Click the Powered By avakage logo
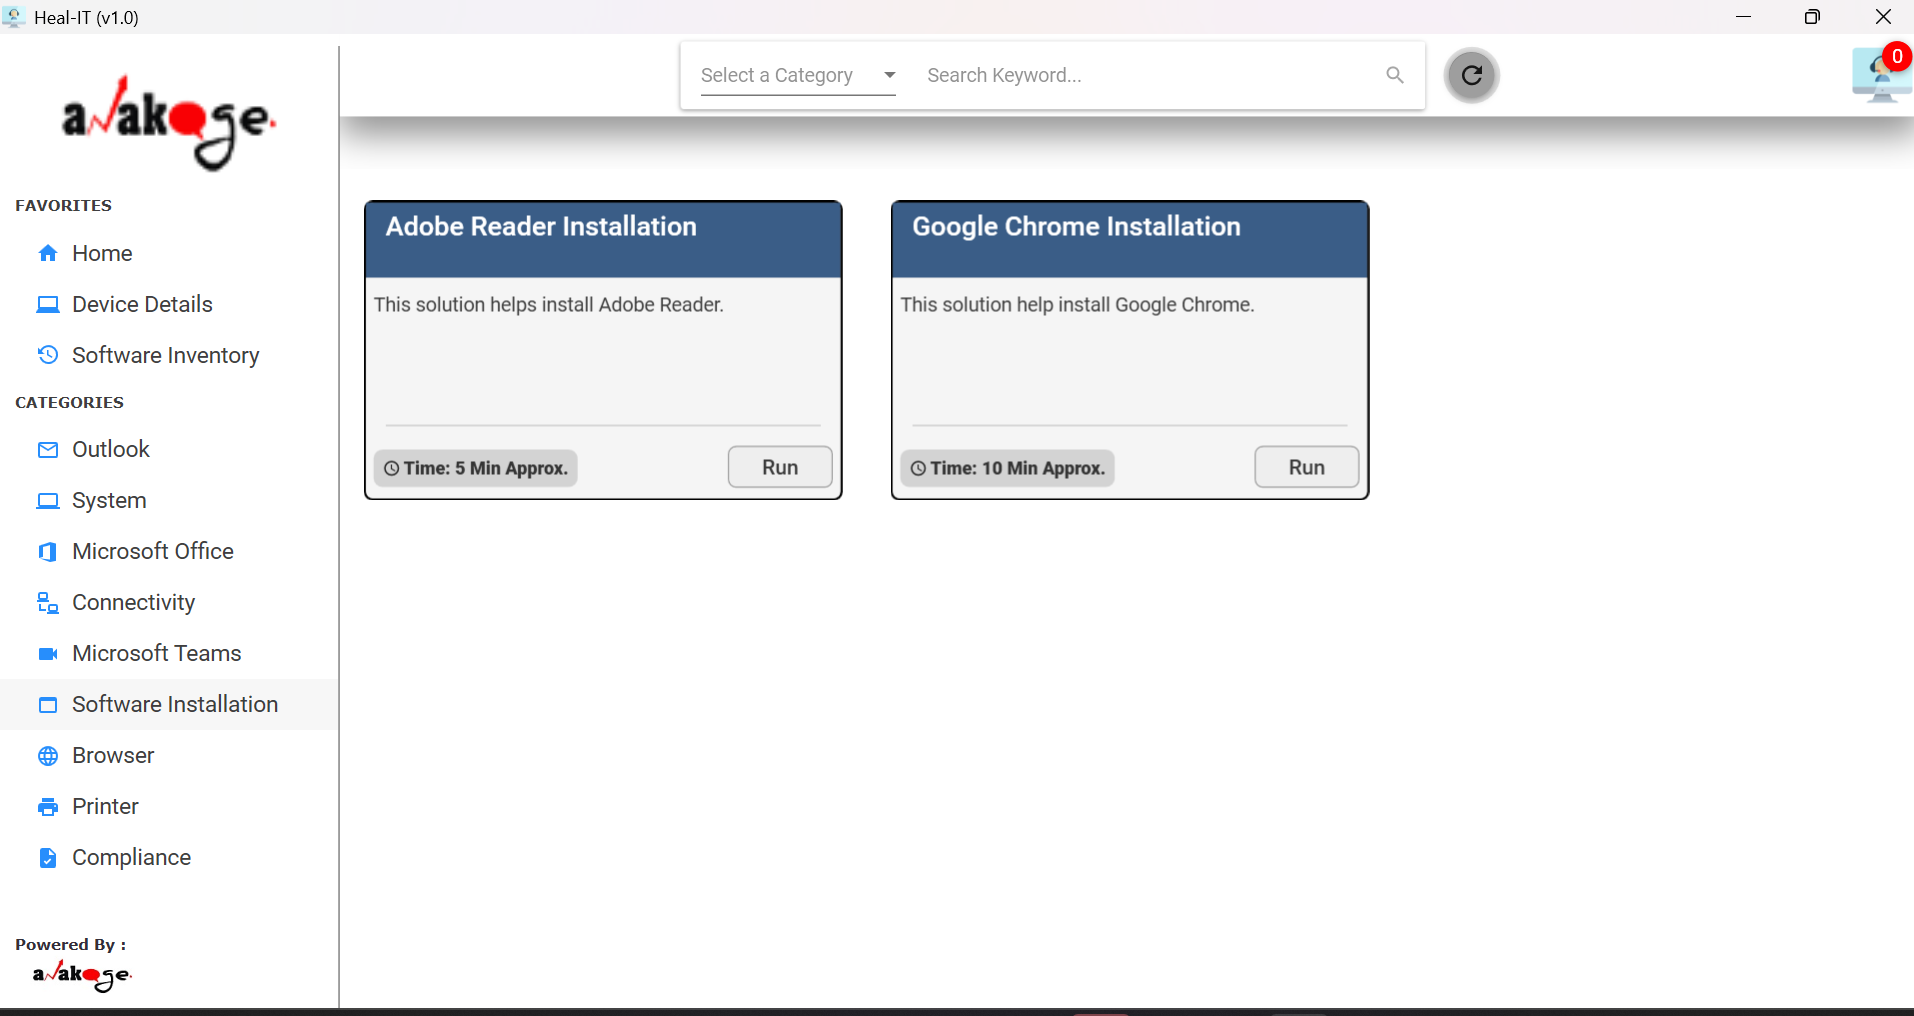Image resolution: width=1914 pixels, height=1016 pixels. [x=82, y=975]
